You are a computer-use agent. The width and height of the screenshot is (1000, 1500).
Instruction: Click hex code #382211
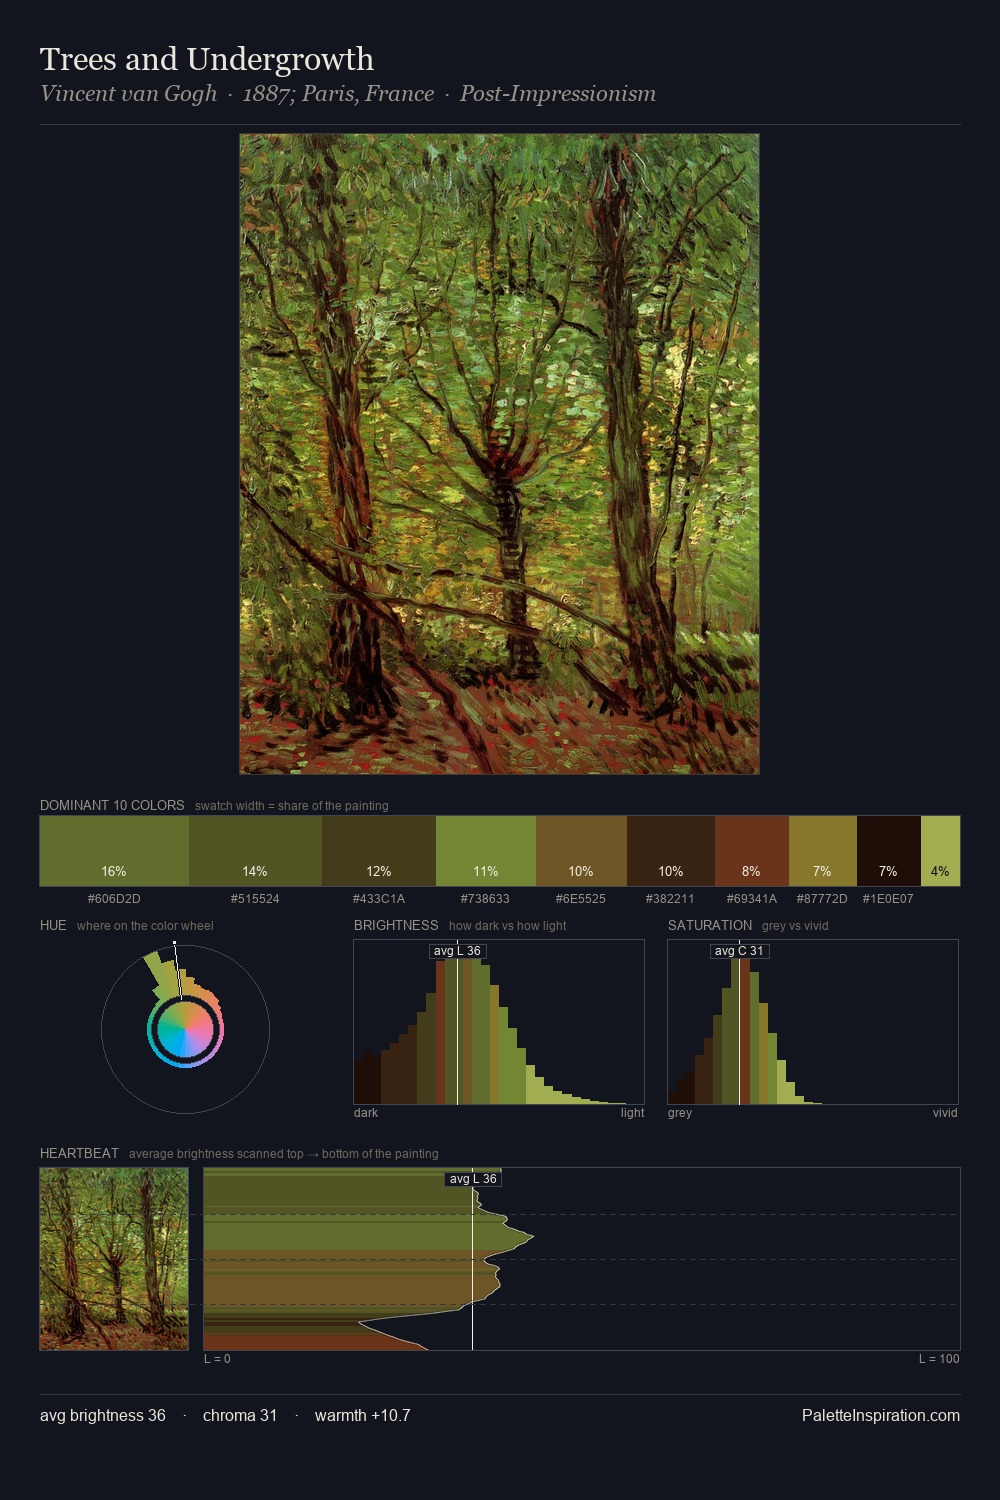point(670,899)
